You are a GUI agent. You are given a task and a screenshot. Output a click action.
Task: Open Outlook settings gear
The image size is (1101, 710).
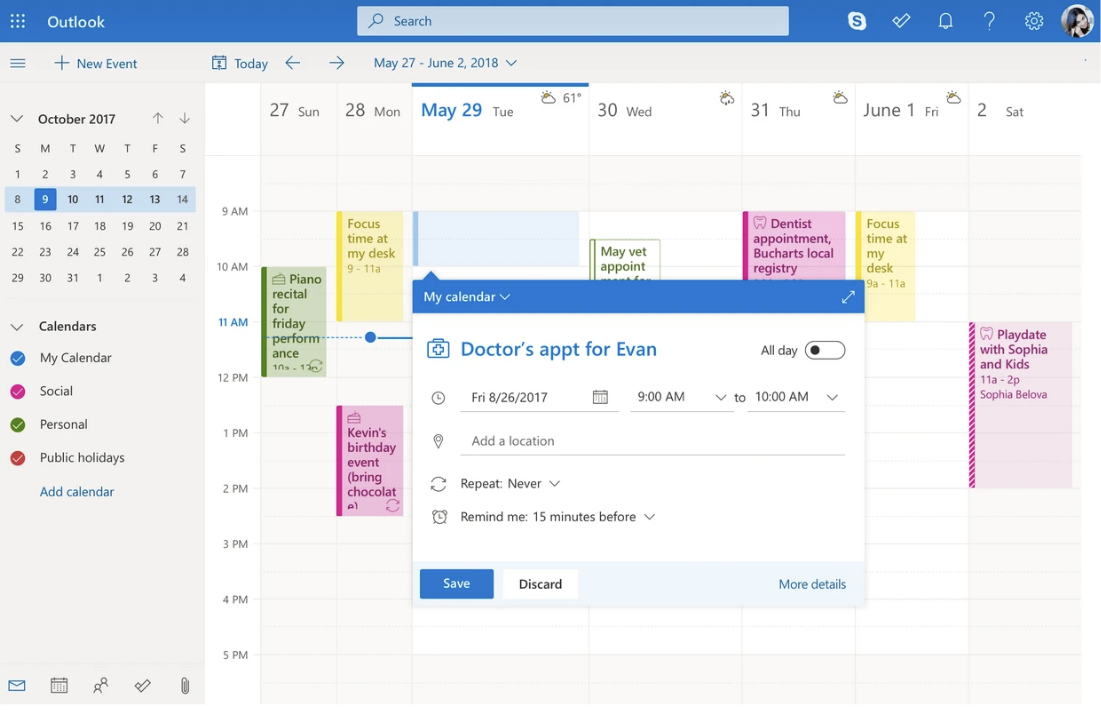click(1033, 20)
